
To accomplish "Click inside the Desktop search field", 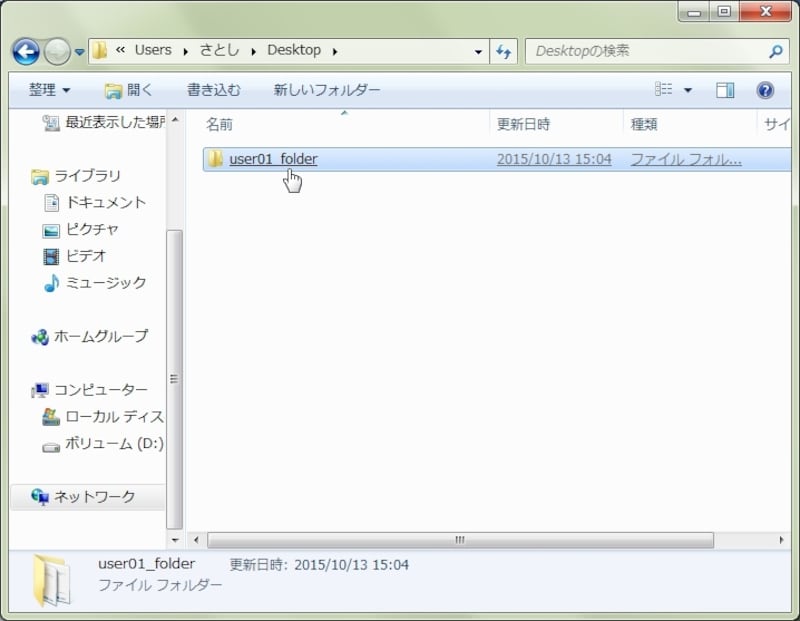I will point(645,51).
